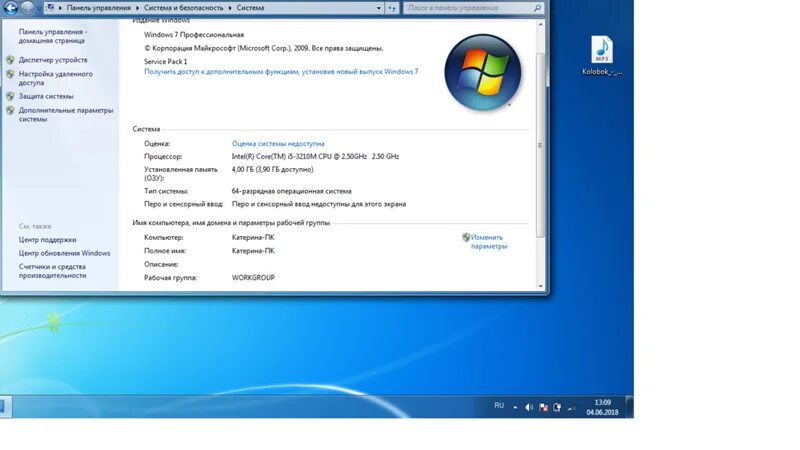Viewport: 800px width, 450px height.
Task: Click the vertical scrollbar thumb
Action: pyautogui.click(x=541, y=145)
